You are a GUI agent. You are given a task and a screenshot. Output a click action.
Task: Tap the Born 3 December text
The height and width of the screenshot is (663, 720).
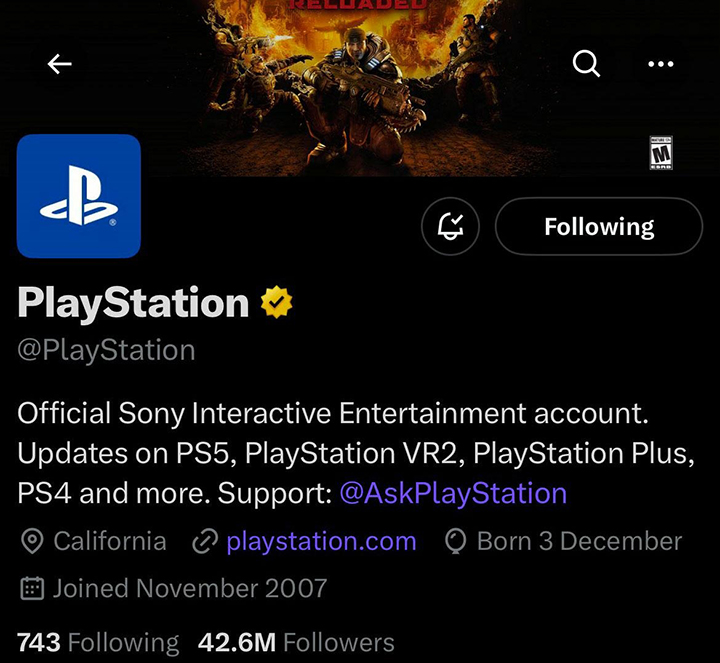tap(579, 541)
